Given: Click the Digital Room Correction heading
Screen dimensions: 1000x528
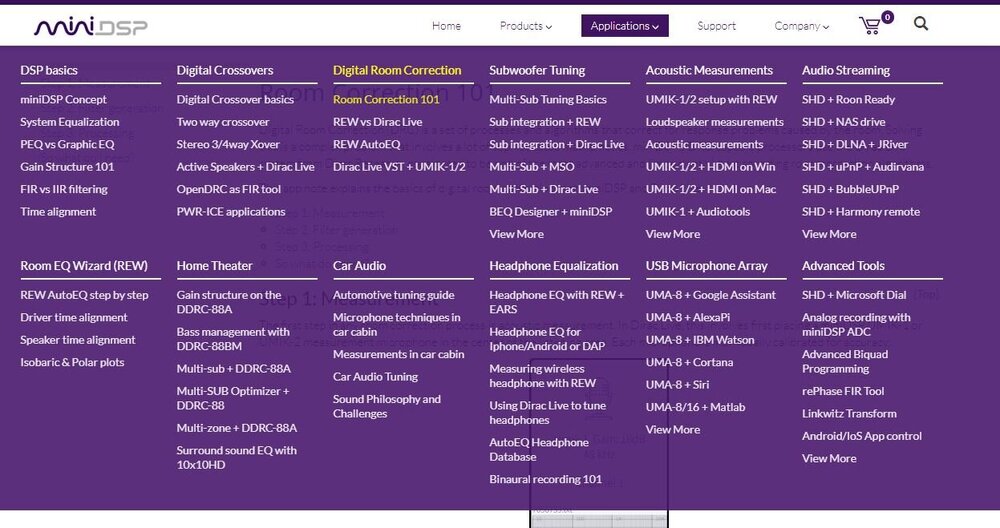Looking at the screenshot, I should [397, 70].
